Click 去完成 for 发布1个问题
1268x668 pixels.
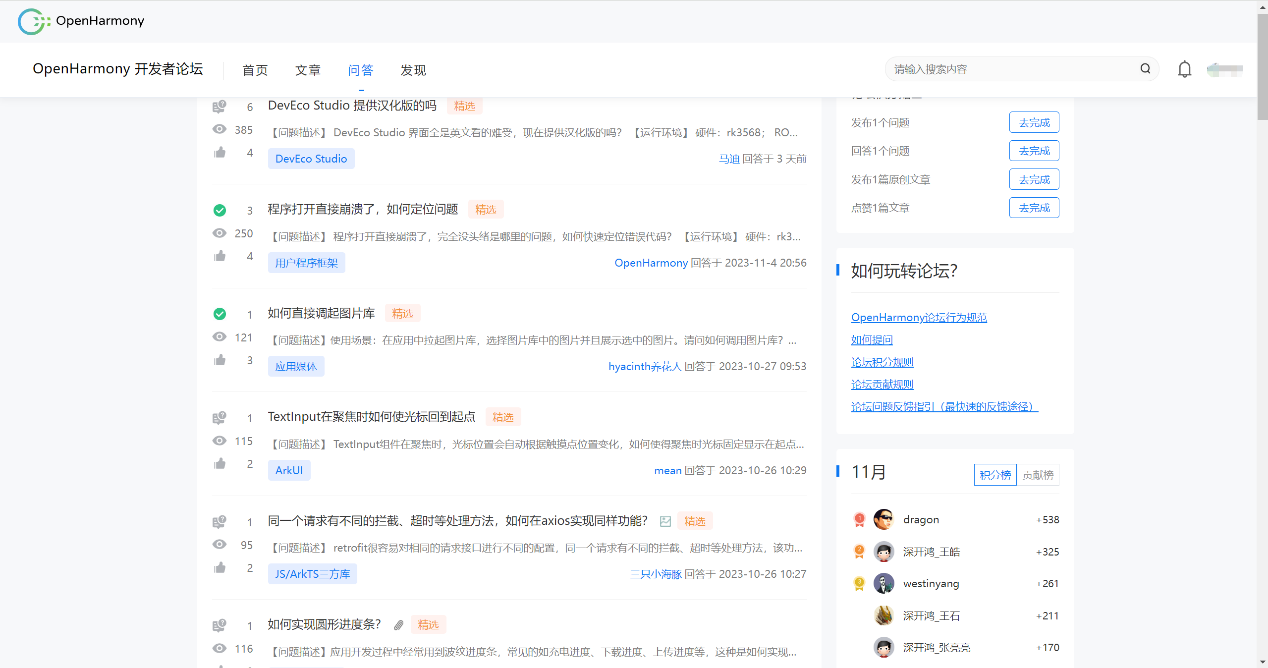pos(1034,122)
